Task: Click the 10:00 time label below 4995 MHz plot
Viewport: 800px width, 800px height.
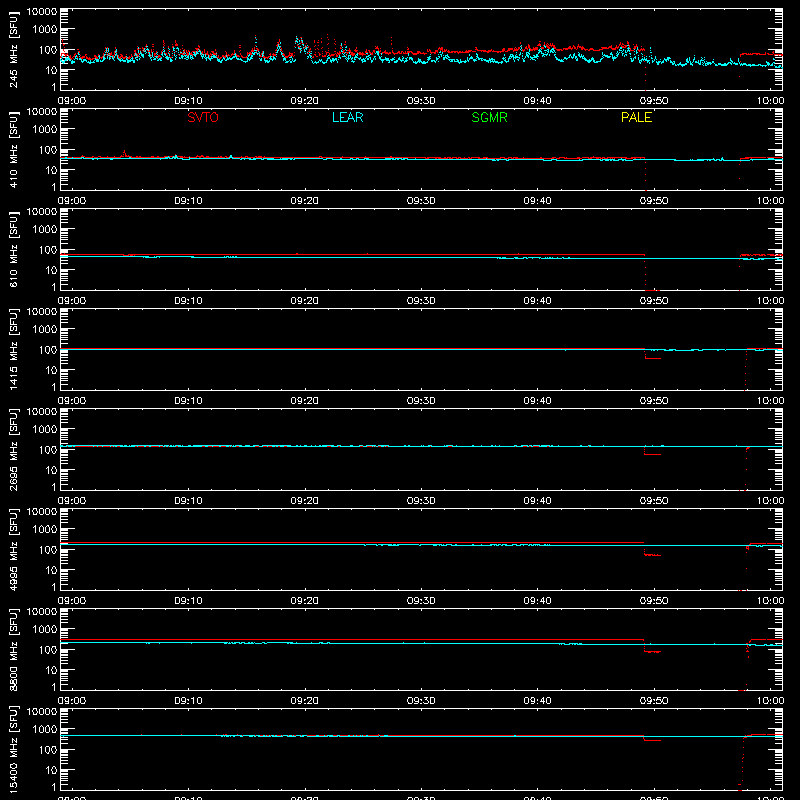Action: pyautogui.click(x=770, y=601)
